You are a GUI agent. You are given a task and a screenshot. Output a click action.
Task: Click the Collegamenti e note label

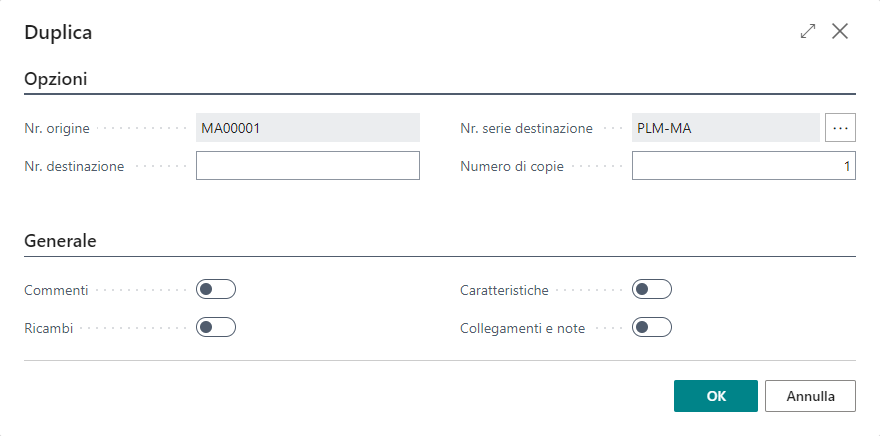(522, 328)
